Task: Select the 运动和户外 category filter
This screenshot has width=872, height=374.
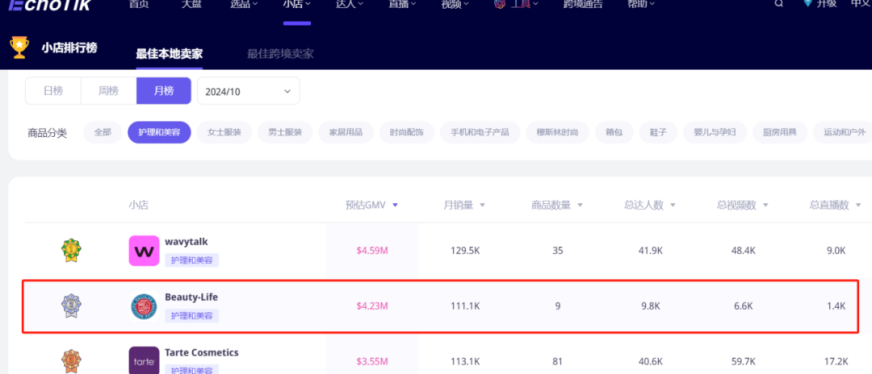Action: tap(843, 133)
